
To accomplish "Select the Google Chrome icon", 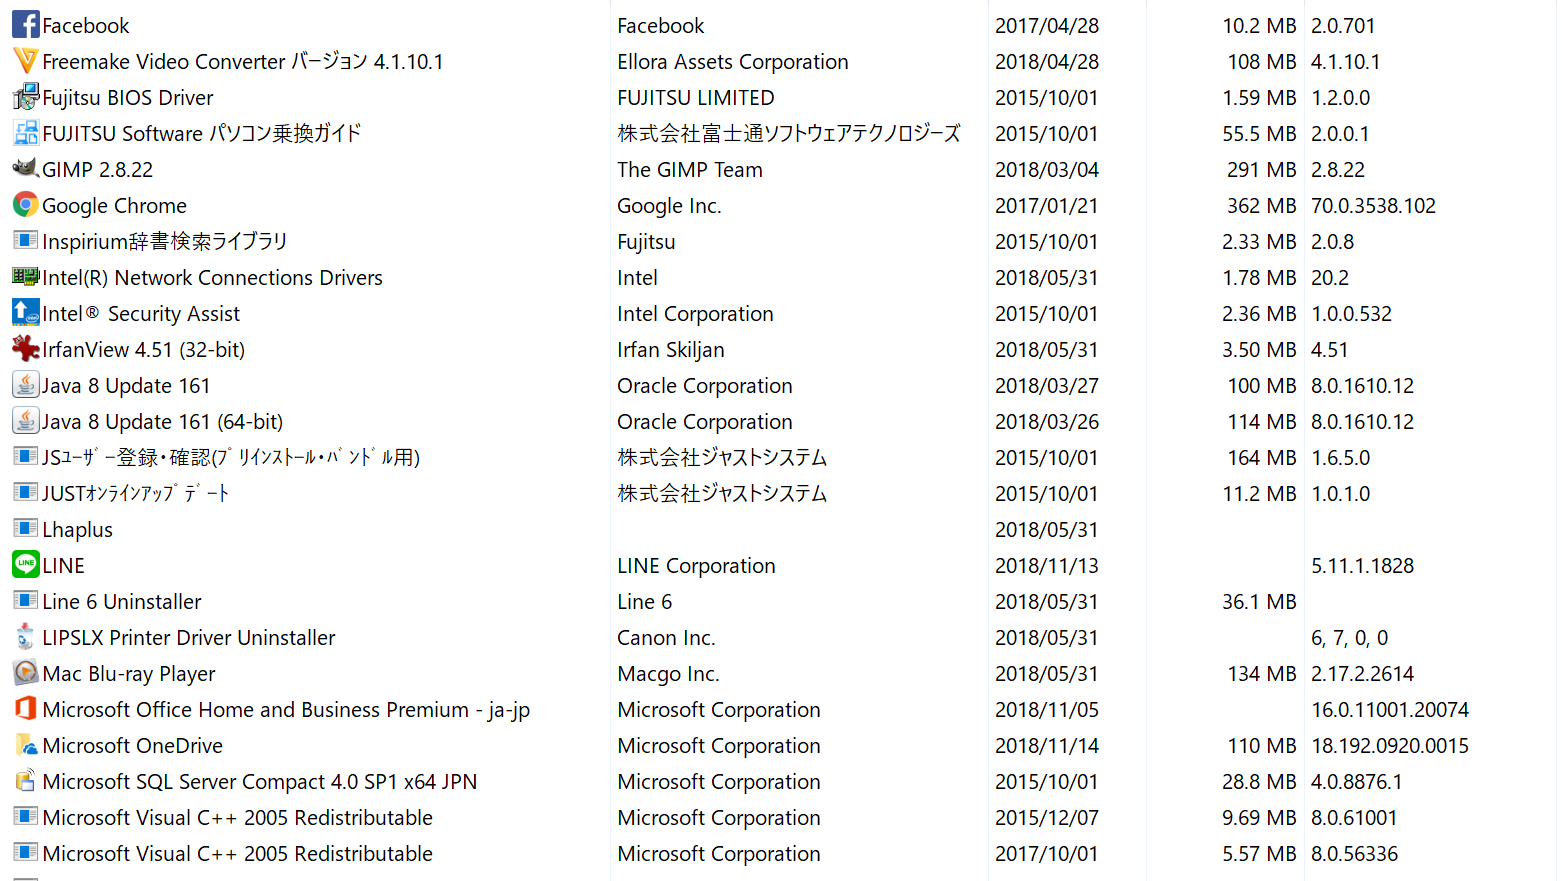I will click(25, 204).
